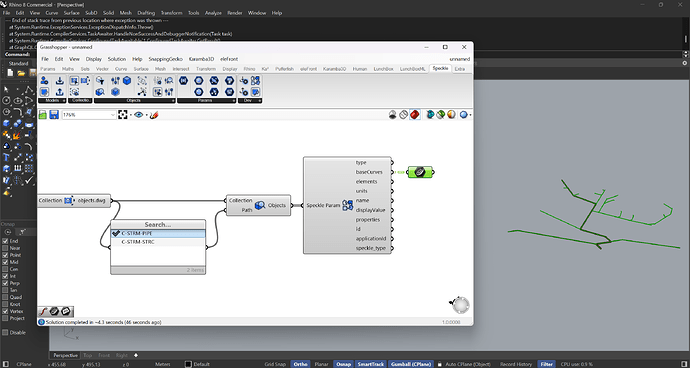Screen dimensions: 690x368
Task: Enable the Near osnap checkbox
Action: coord(5,248)
